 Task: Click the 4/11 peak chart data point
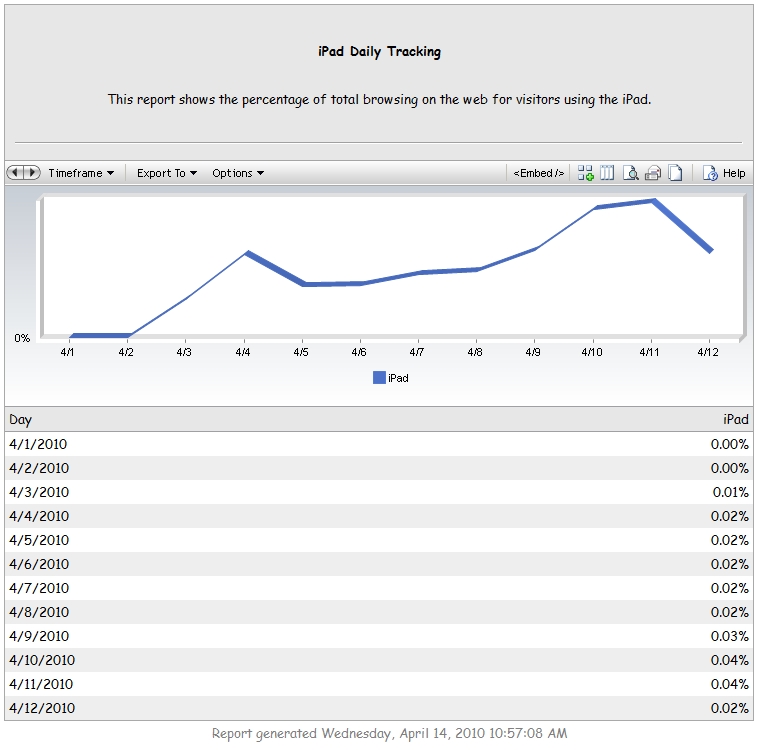tap(654, 201)
